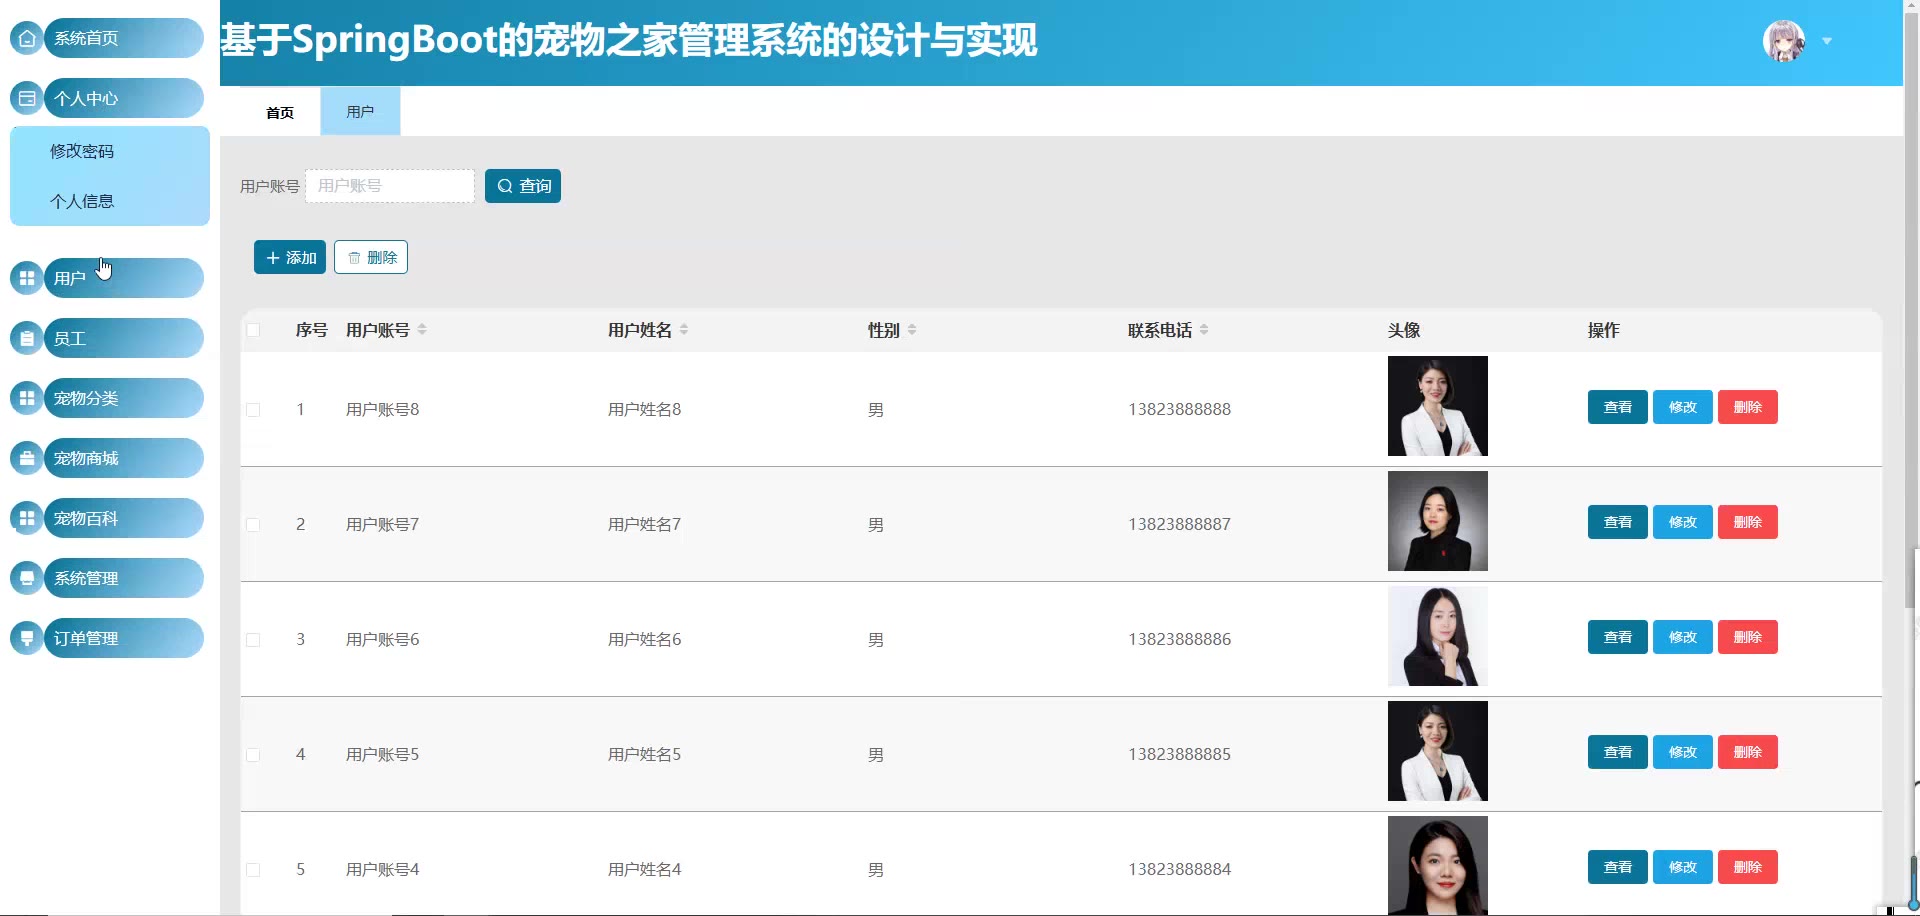Click the briefcase icon beside 宠物商城

pyautogui.click(x=27, y=458)
